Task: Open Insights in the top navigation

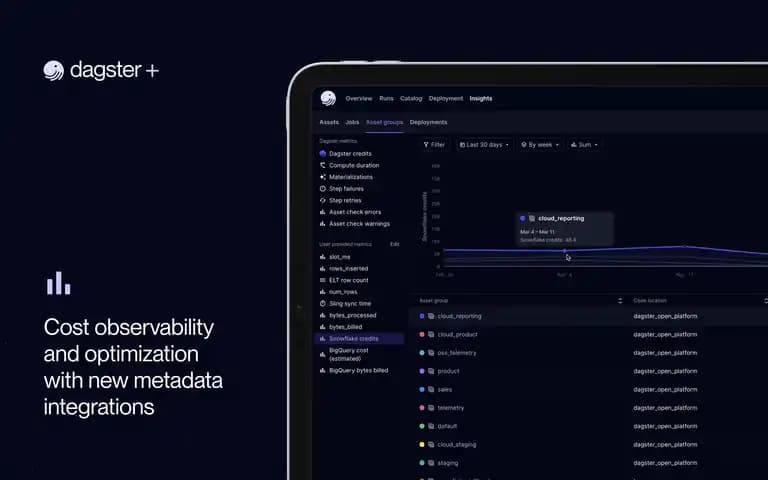Action: click(481, 98)
